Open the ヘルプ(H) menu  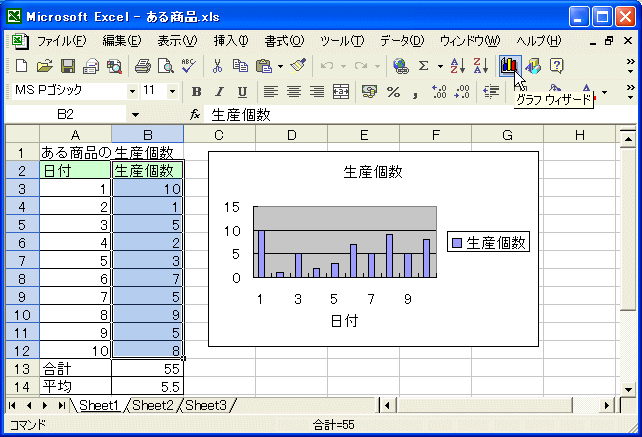539,41
